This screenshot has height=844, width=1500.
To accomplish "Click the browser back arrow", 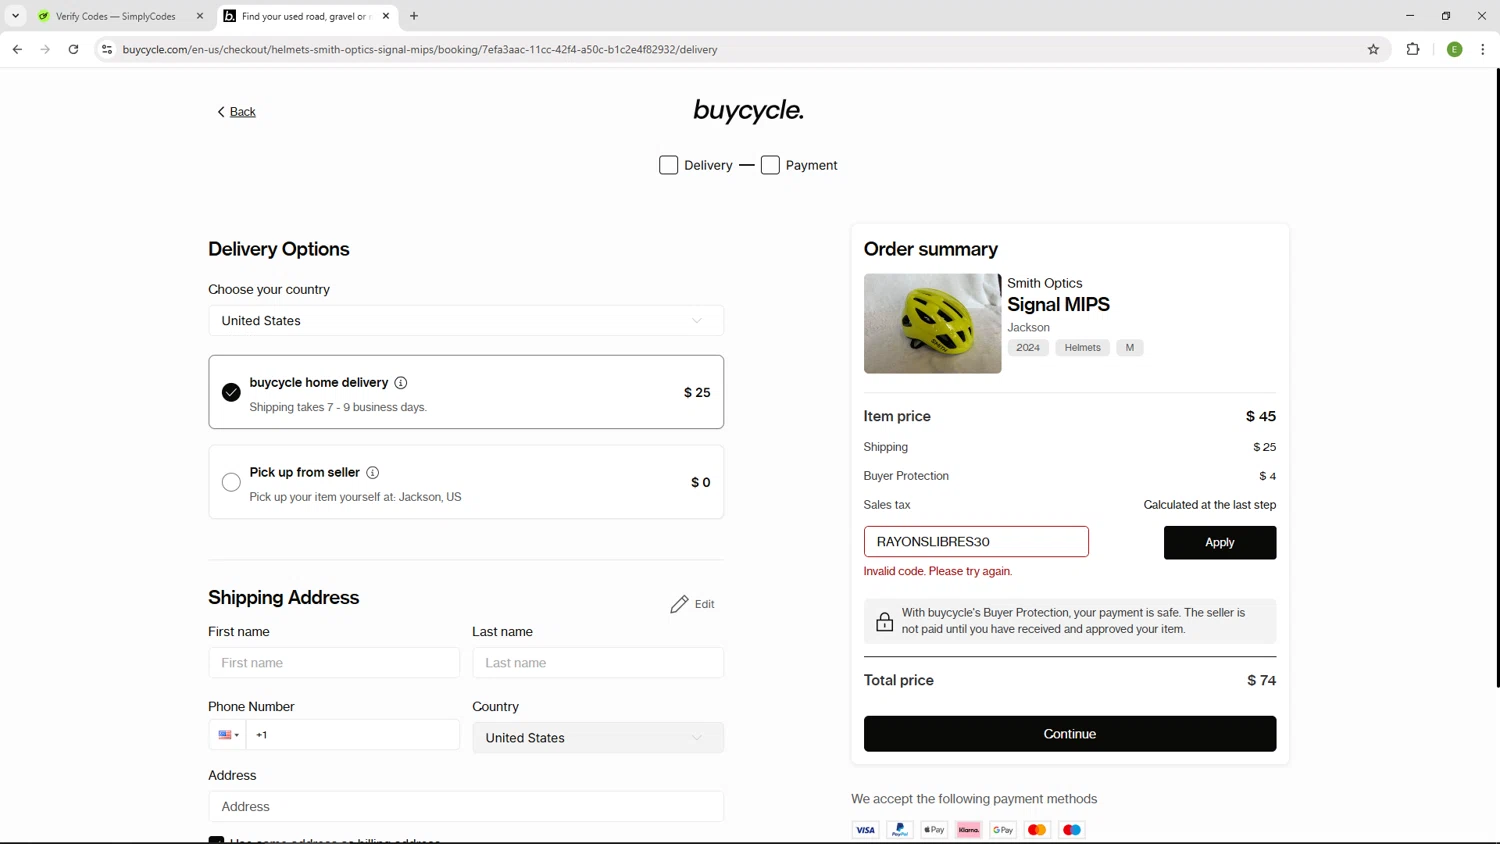I will [x=17, y=49].
